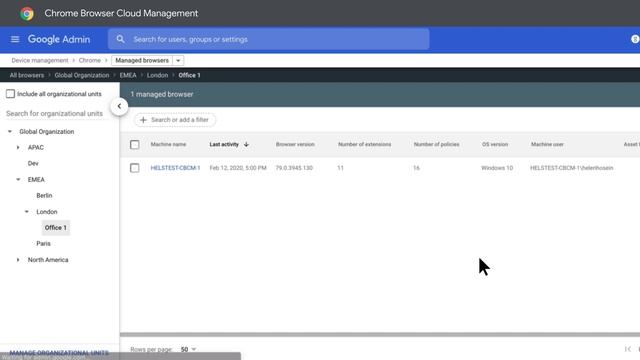
Task: Go to first page of results
Action: 628,349
